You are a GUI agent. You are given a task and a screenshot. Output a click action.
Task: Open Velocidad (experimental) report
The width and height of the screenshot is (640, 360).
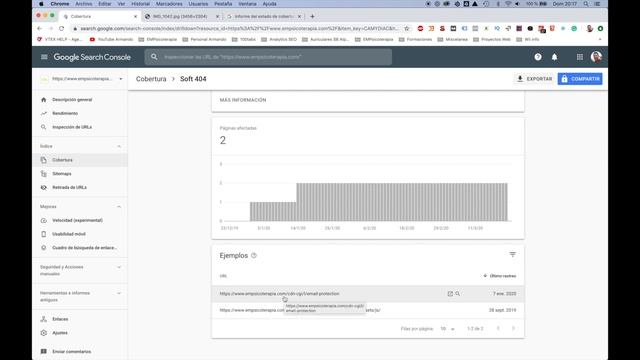pos(77,220)
